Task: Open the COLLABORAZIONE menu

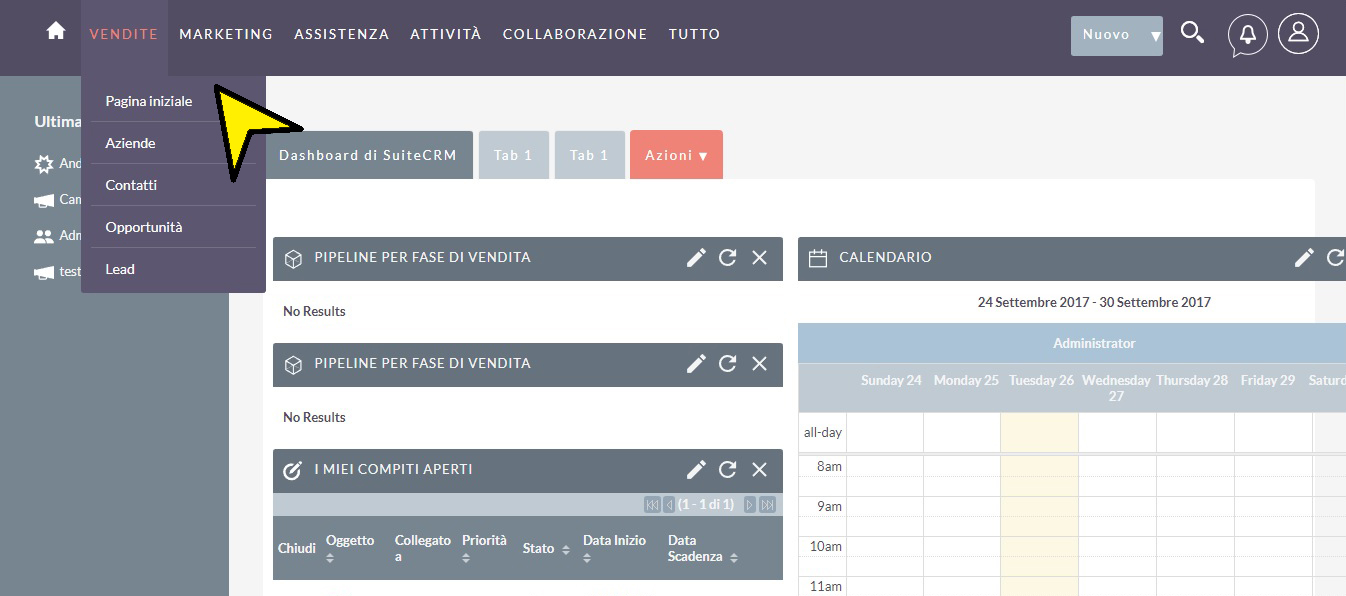Action: coord(575,34)
